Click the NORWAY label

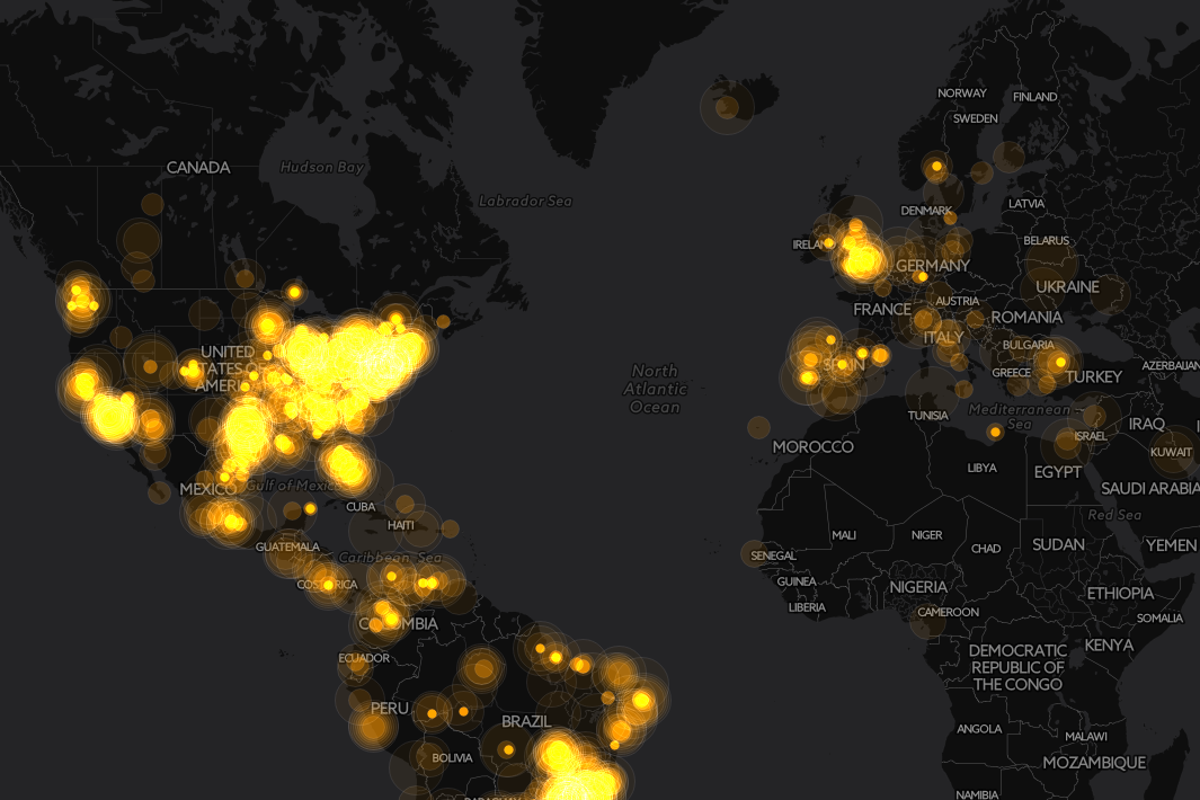(962, 93)
